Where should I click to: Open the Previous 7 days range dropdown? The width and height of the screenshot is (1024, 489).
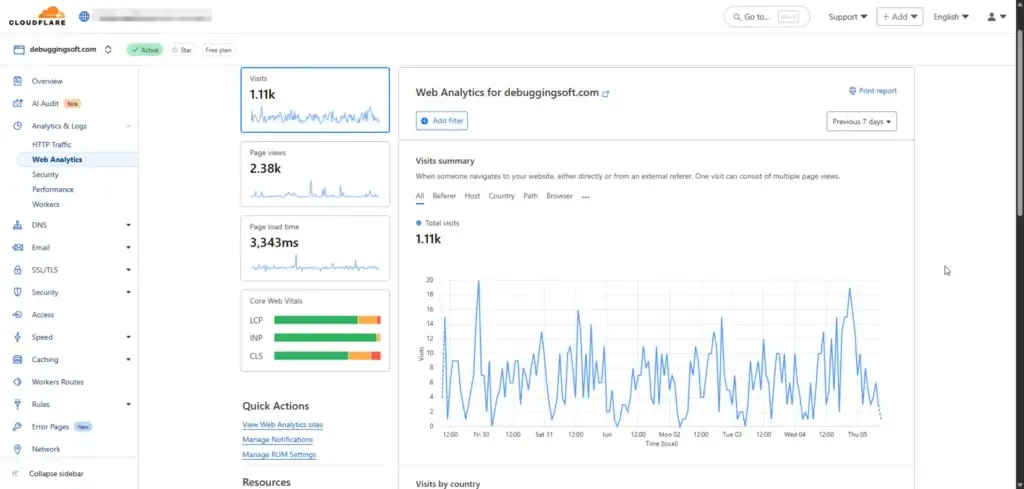[861, 121]
